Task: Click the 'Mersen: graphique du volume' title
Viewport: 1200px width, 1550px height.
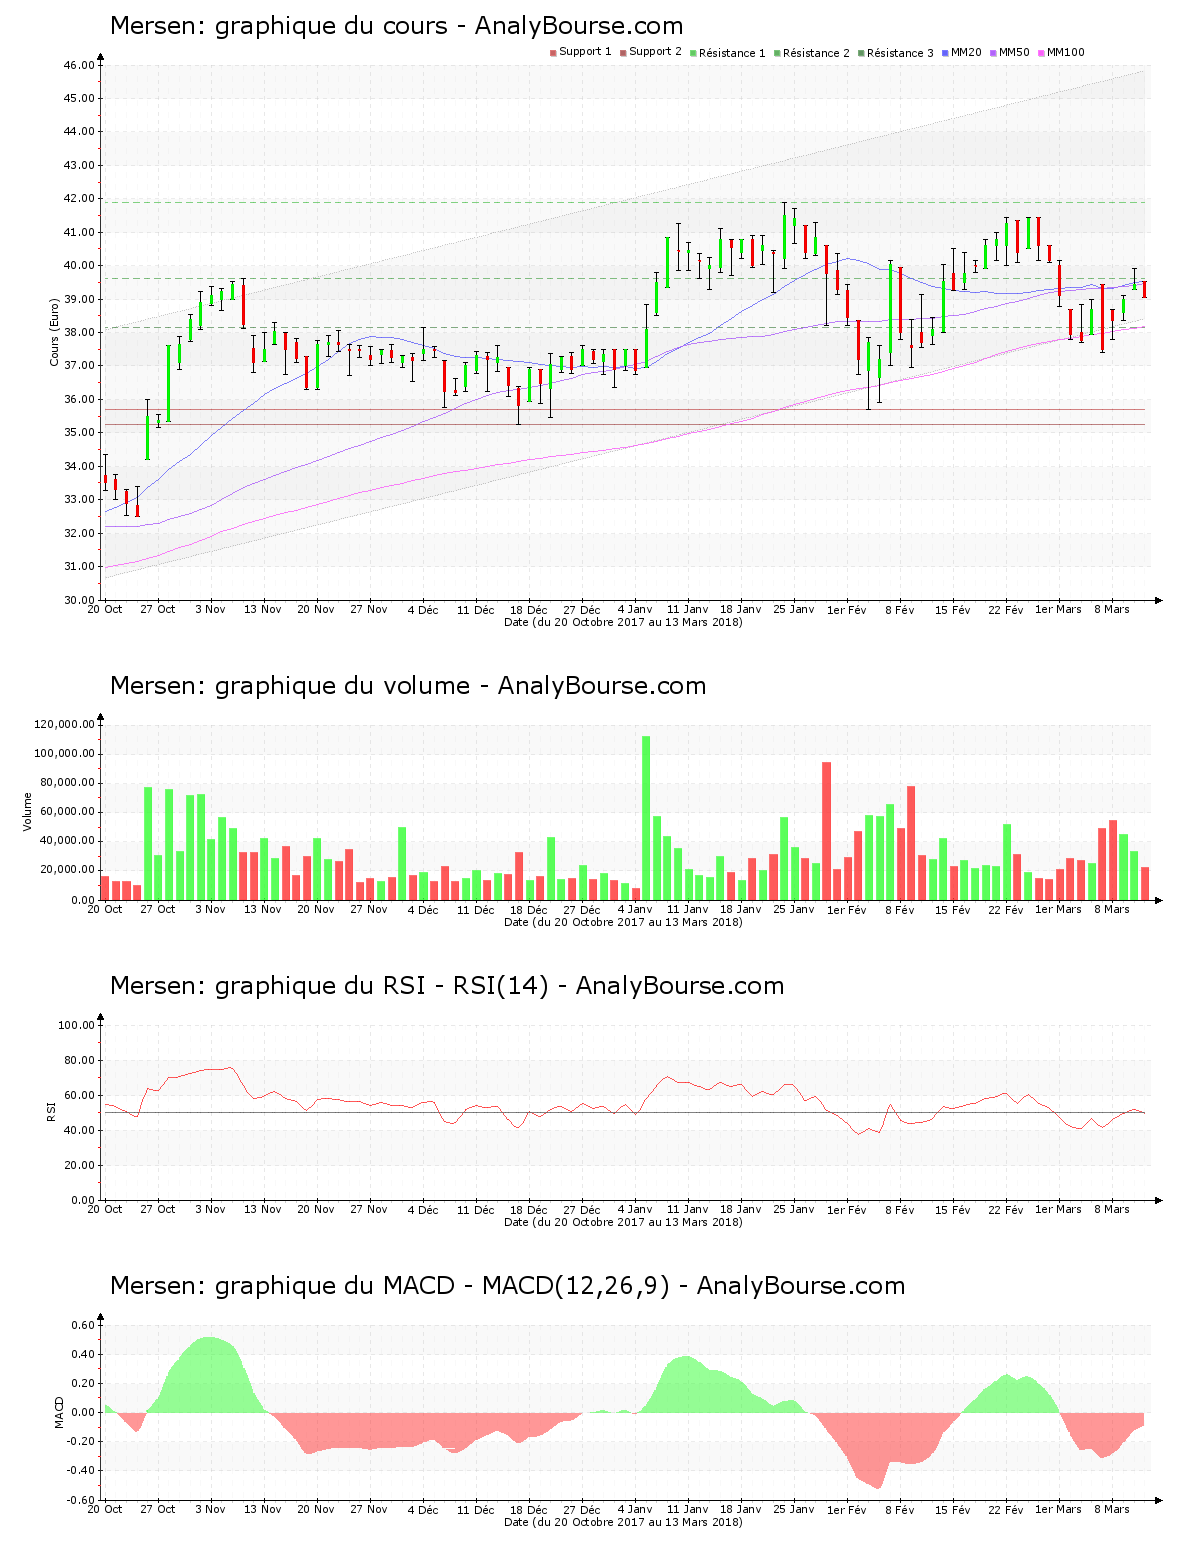Action: [408, 686]
